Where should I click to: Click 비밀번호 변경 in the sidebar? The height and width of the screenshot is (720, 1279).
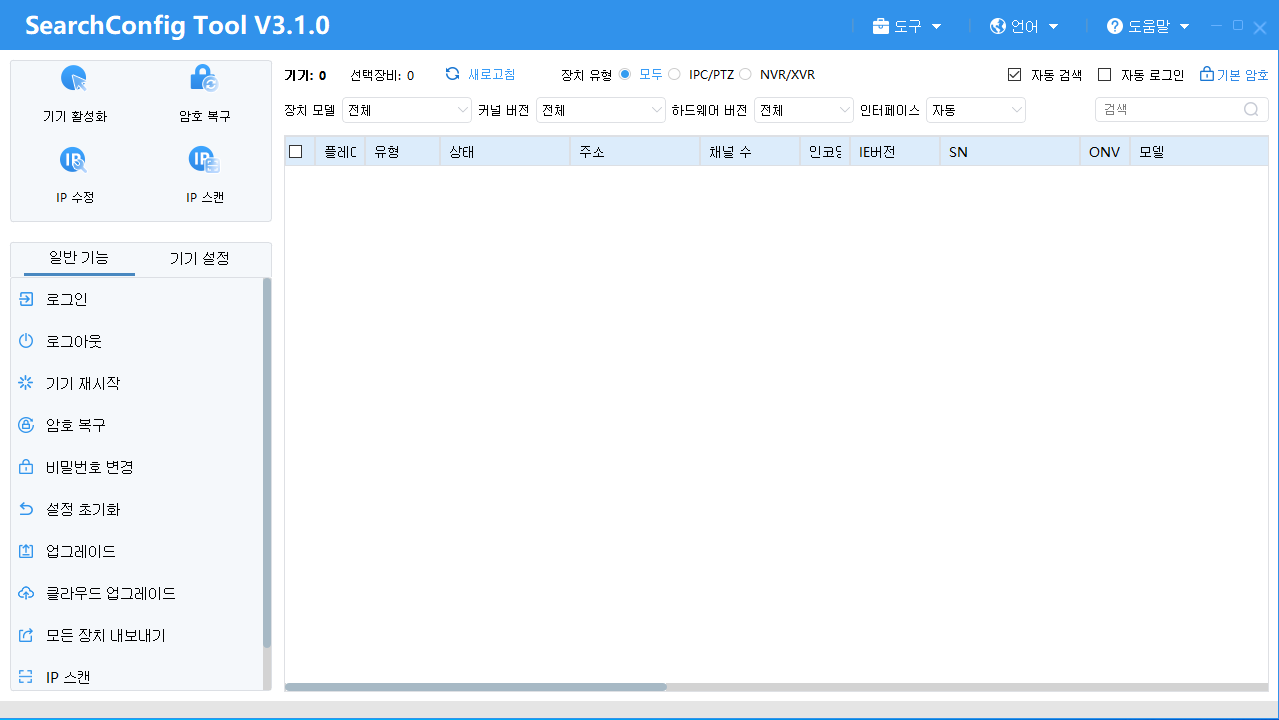tap(89, 467)
